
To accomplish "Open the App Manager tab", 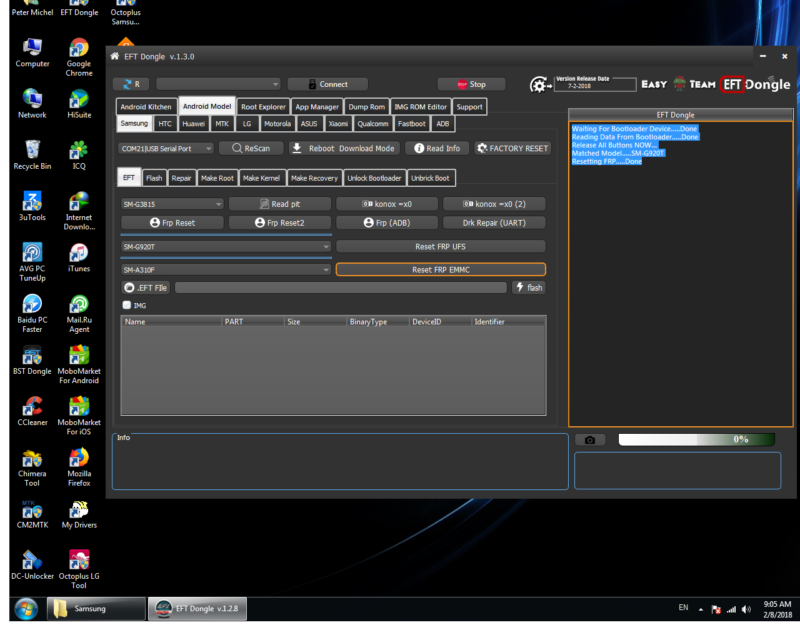I will (x=317, y=107).
